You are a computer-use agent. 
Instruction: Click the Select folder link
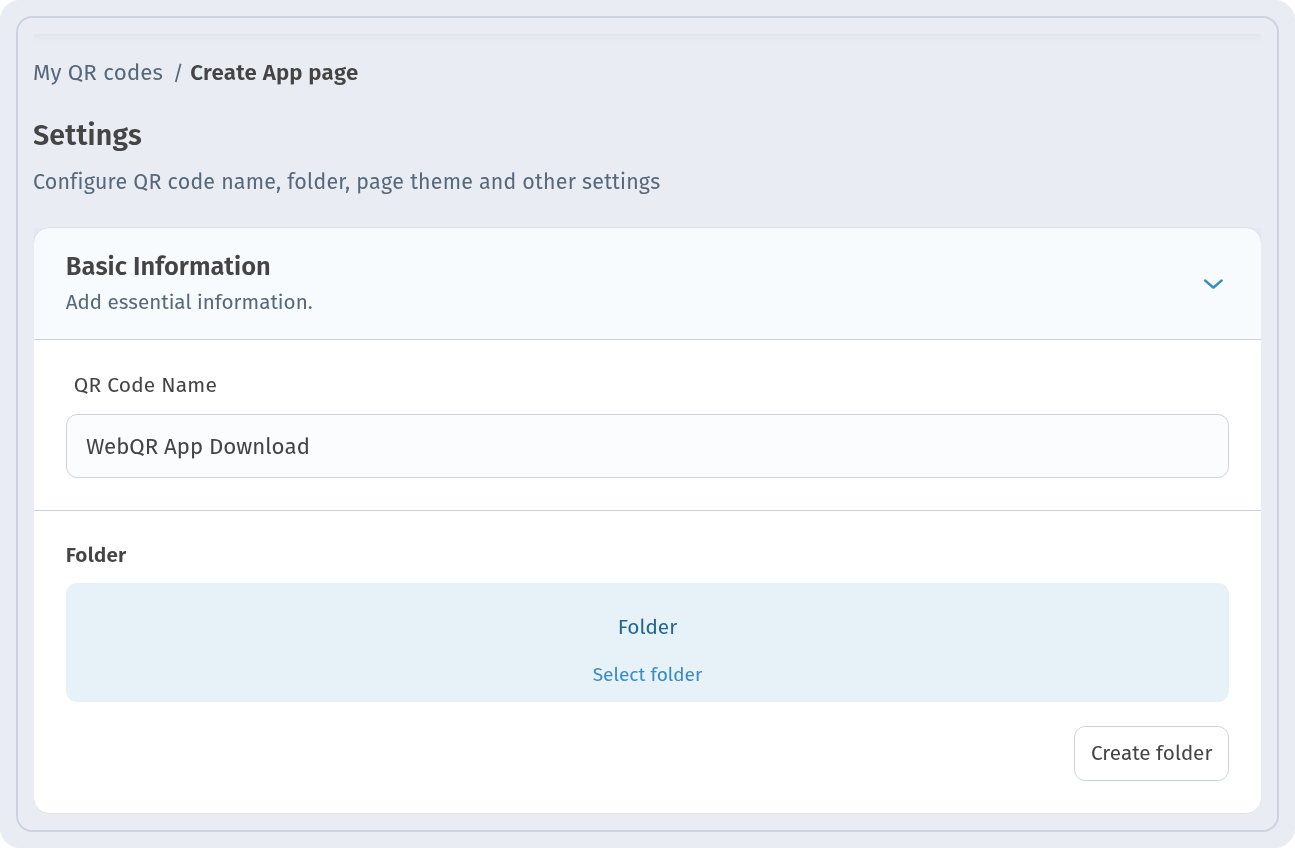point(647,675)
